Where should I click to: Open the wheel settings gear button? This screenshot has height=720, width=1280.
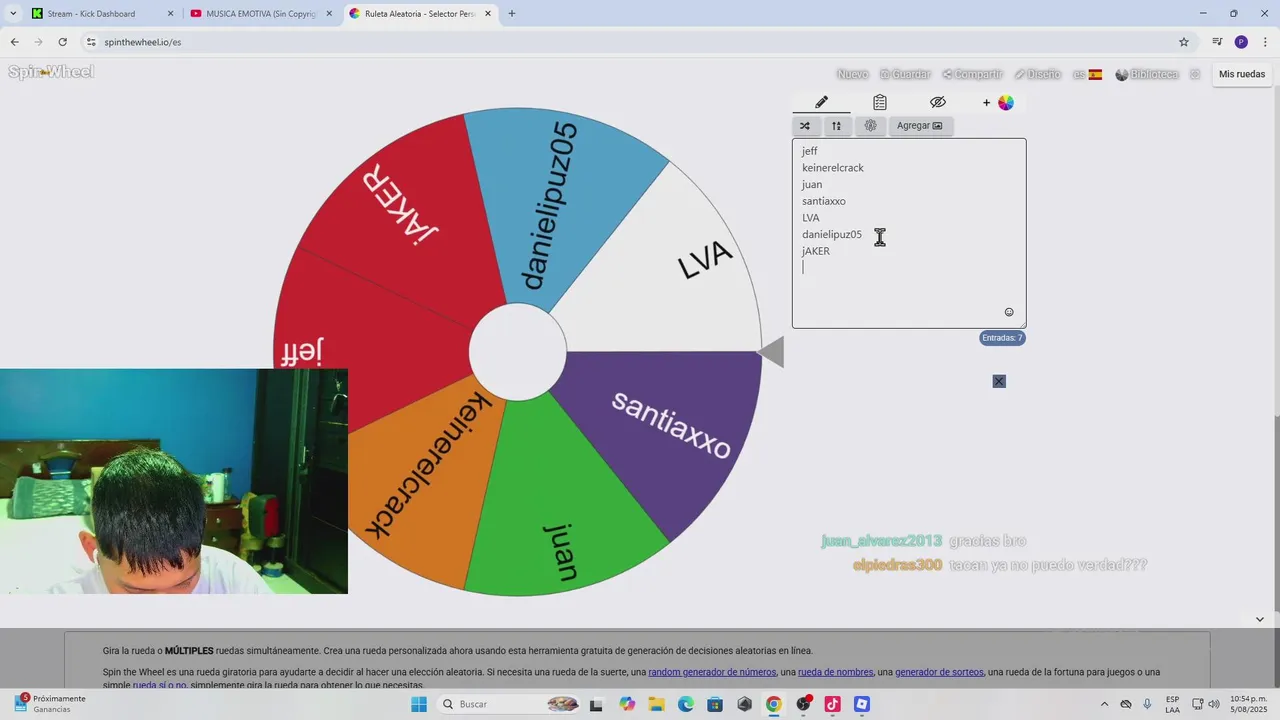click(870, 126)
